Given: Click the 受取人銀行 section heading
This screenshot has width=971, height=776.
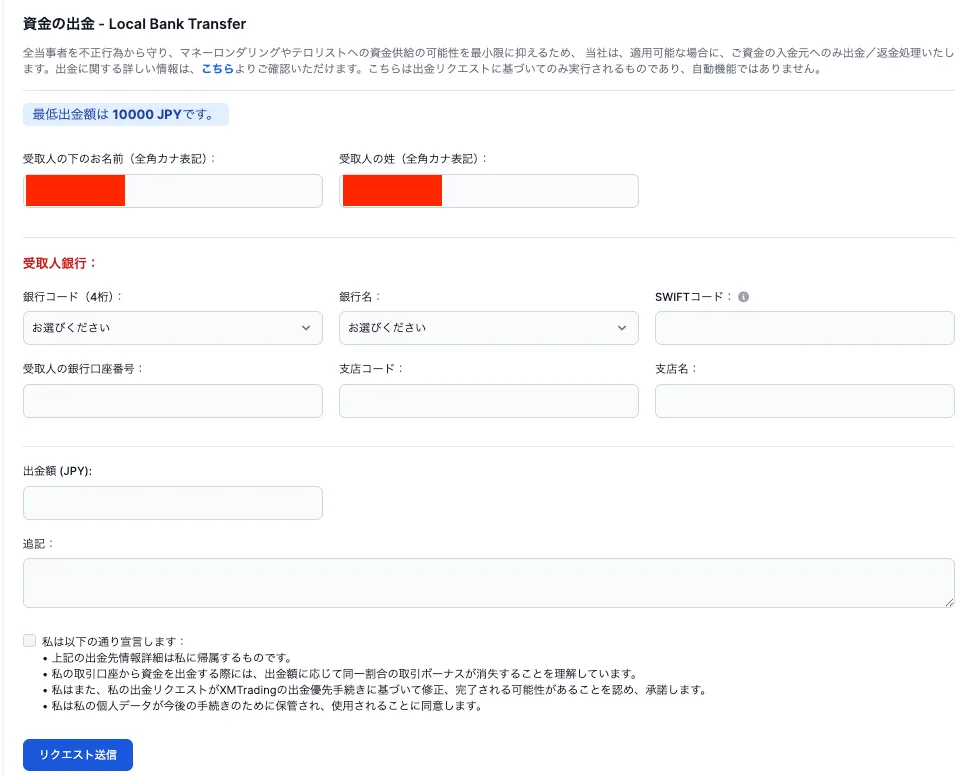Looking at the screenshot, I should [56, 263].
